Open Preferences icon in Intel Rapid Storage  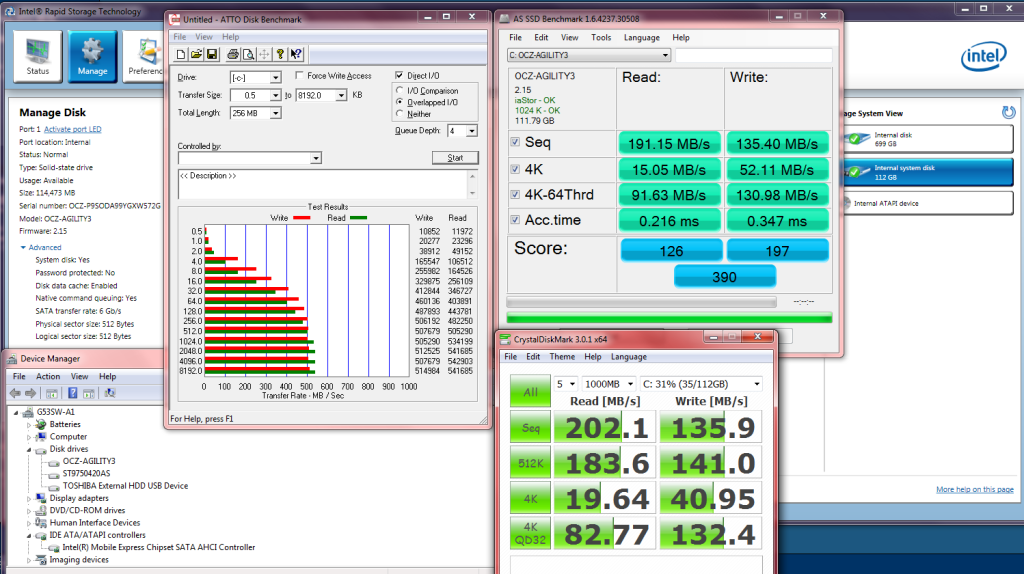(144, 56)
